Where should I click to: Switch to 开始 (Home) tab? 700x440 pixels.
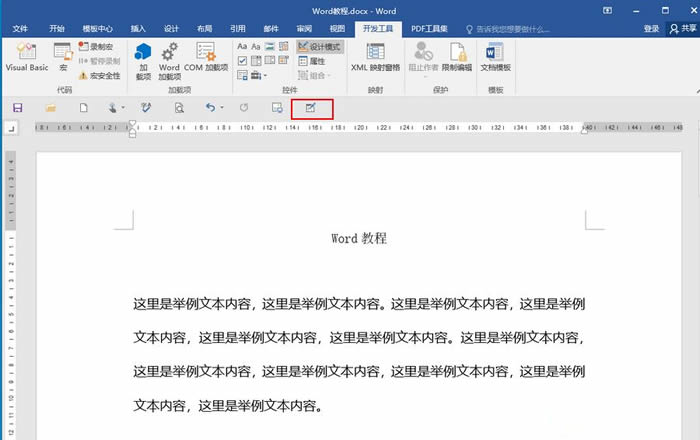click(x=57, y=29)
